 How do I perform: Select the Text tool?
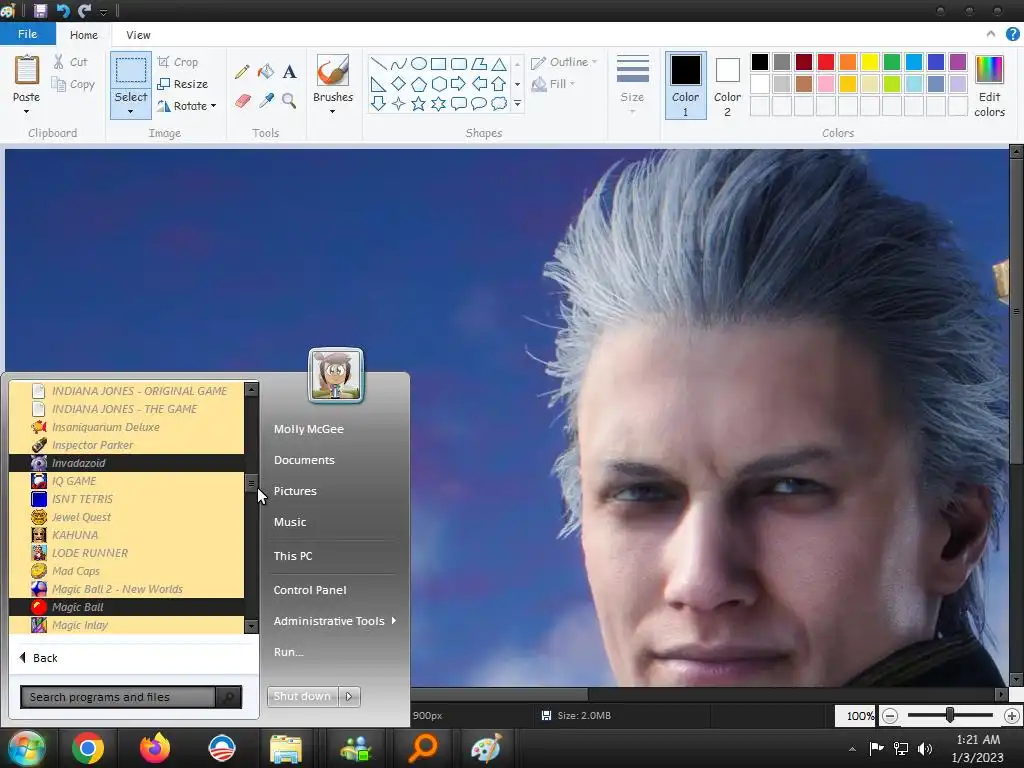(289, 71)
